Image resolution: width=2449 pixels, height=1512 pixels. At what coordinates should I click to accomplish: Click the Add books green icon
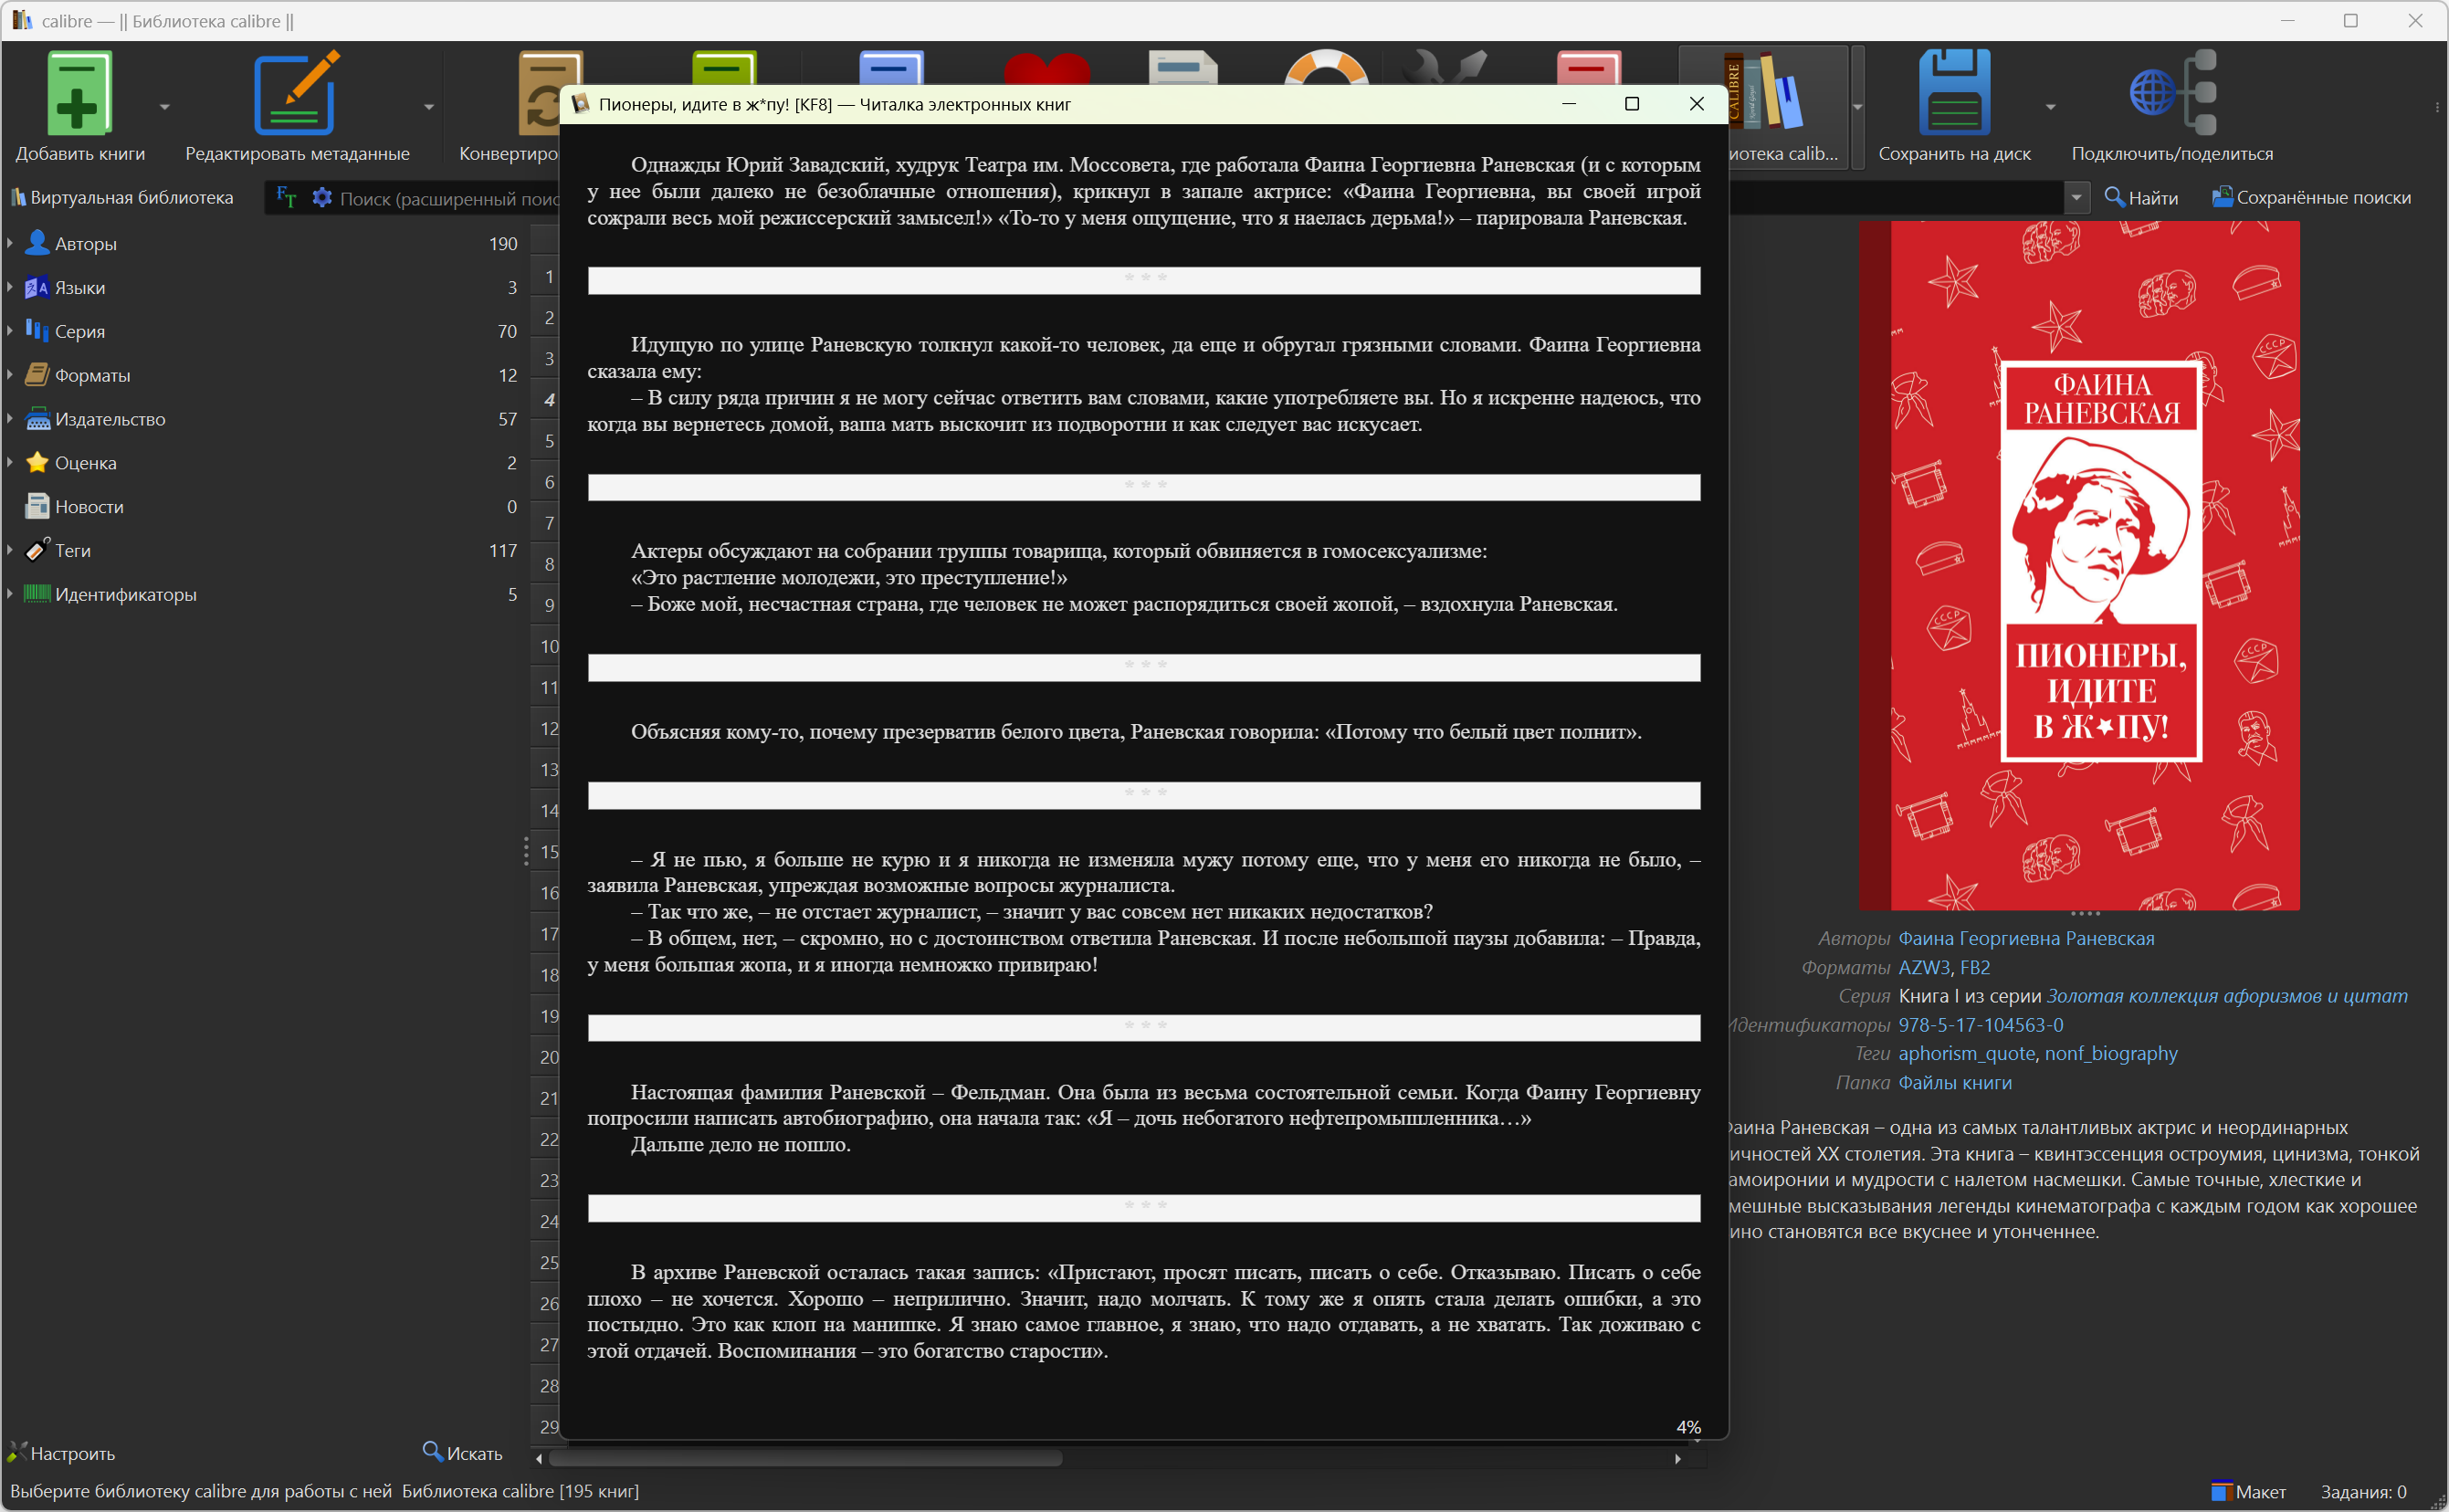79,93
